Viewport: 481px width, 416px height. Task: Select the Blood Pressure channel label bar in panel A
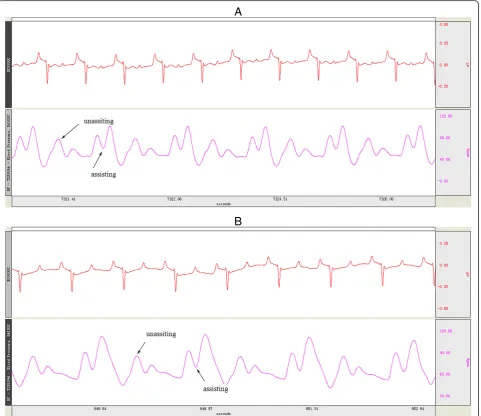[8, 152]
